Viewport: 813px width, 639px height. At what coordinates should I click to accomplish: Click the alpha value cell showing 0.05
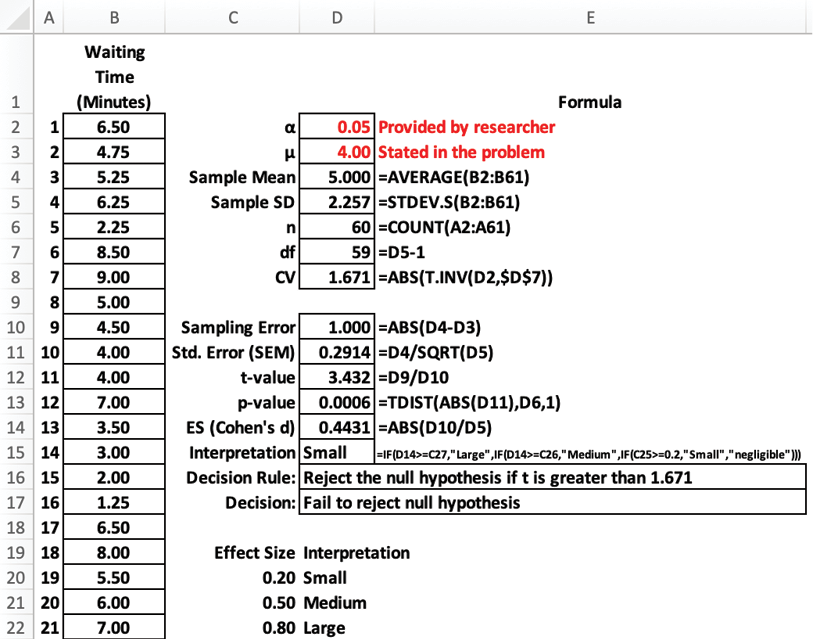pyautogui.click(x=337, y=127)
